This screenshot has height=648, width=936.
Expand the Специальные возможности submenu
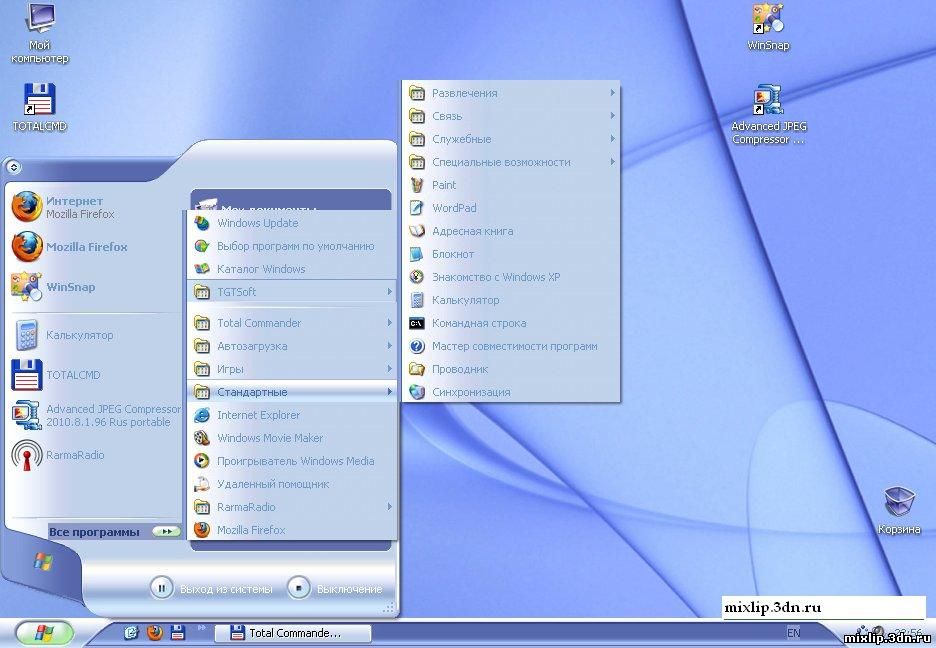click(511, 162)
